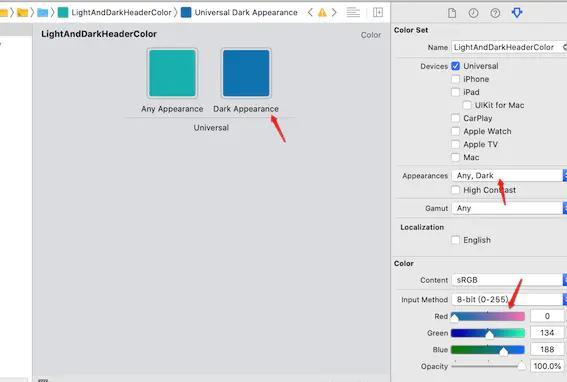Open the Quick Help inspector tab

pyautogui.click(x=495, y=13)
